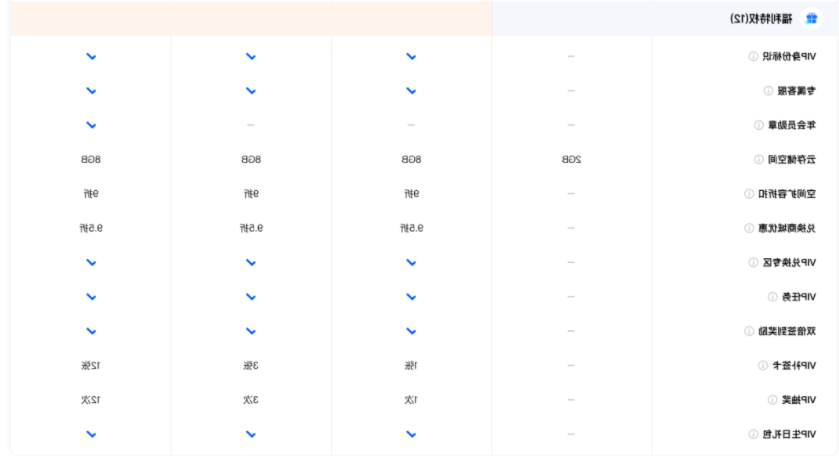Viewport: 839px width, 456px height.
Task: Click the 12张 value in the VIP补签卡 row
Action: [91, 365]
